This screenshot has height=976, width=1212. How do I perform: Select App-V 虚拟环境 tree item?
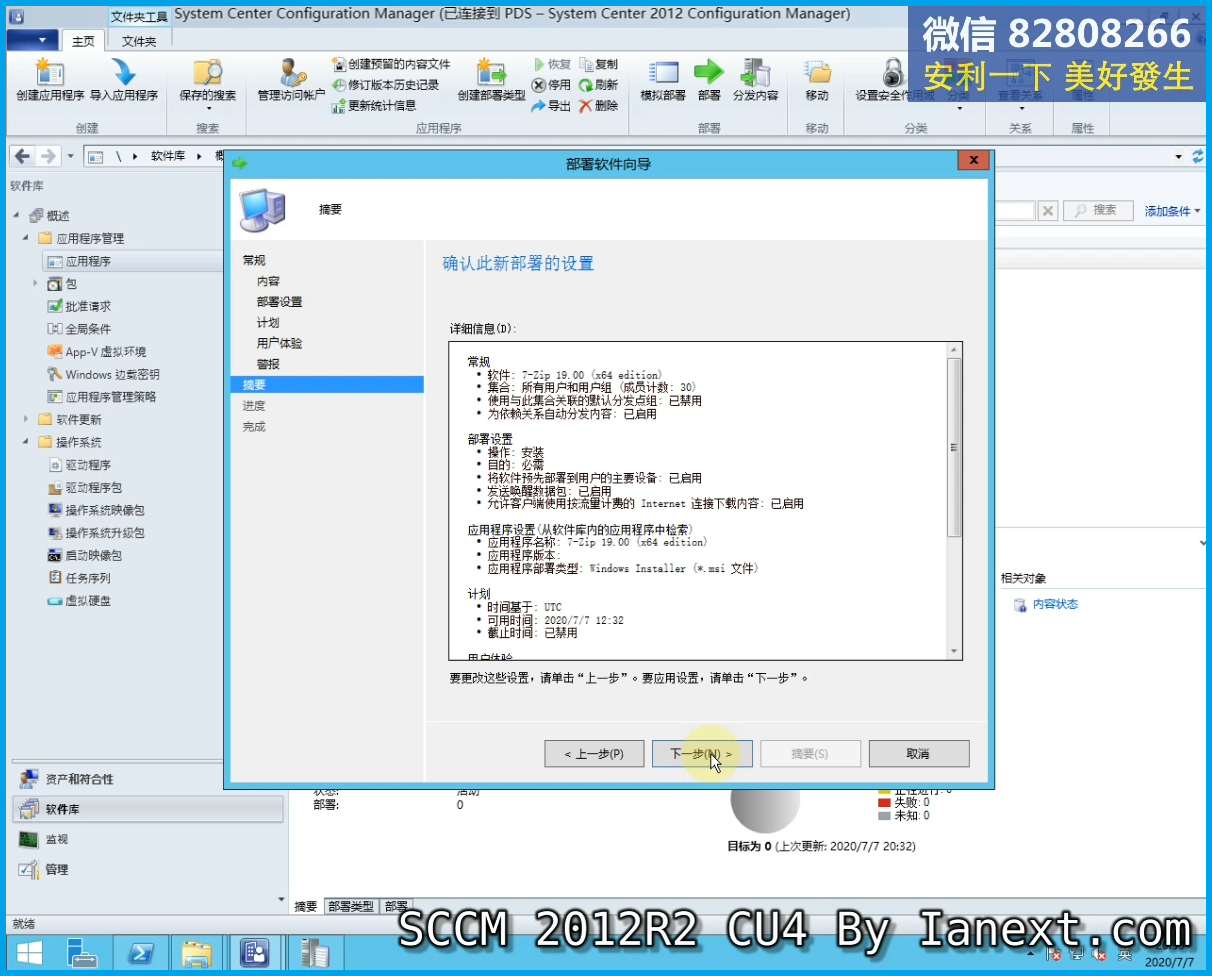point(97,352)
